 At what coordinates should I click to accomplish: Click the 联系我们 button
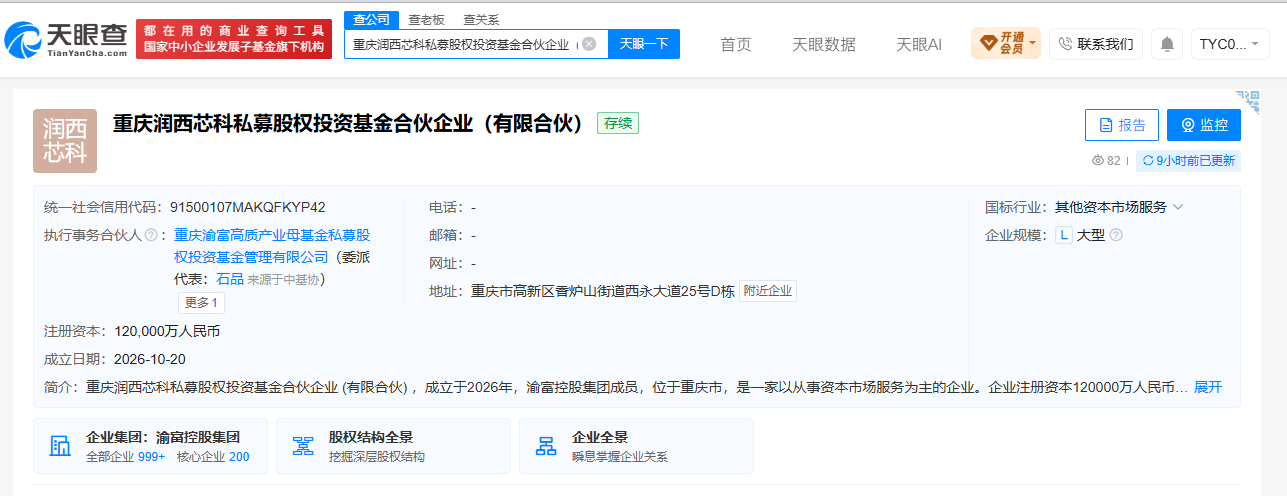(x=1095, y=44)
